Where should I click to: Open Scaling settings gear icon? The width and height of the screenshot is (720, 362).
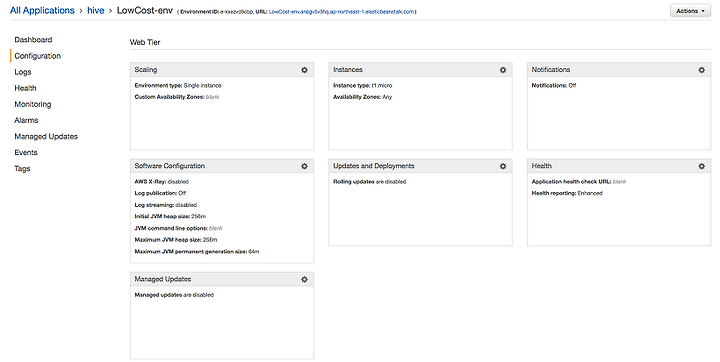304,70
